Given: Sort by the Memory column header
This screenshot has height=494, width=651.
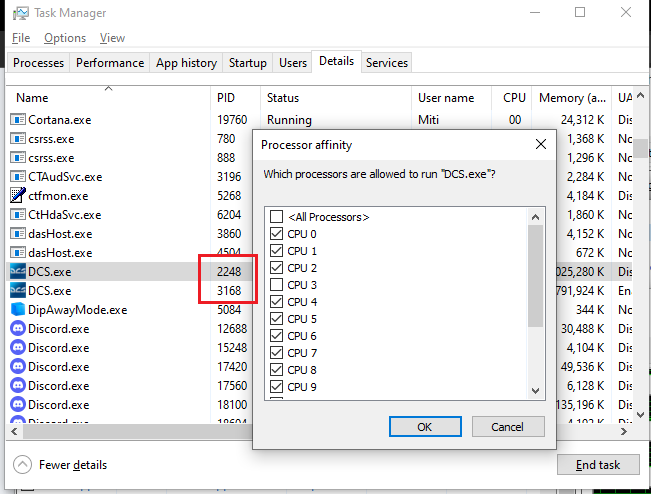Looking at the screenshot, I should [x=572, y=98].
